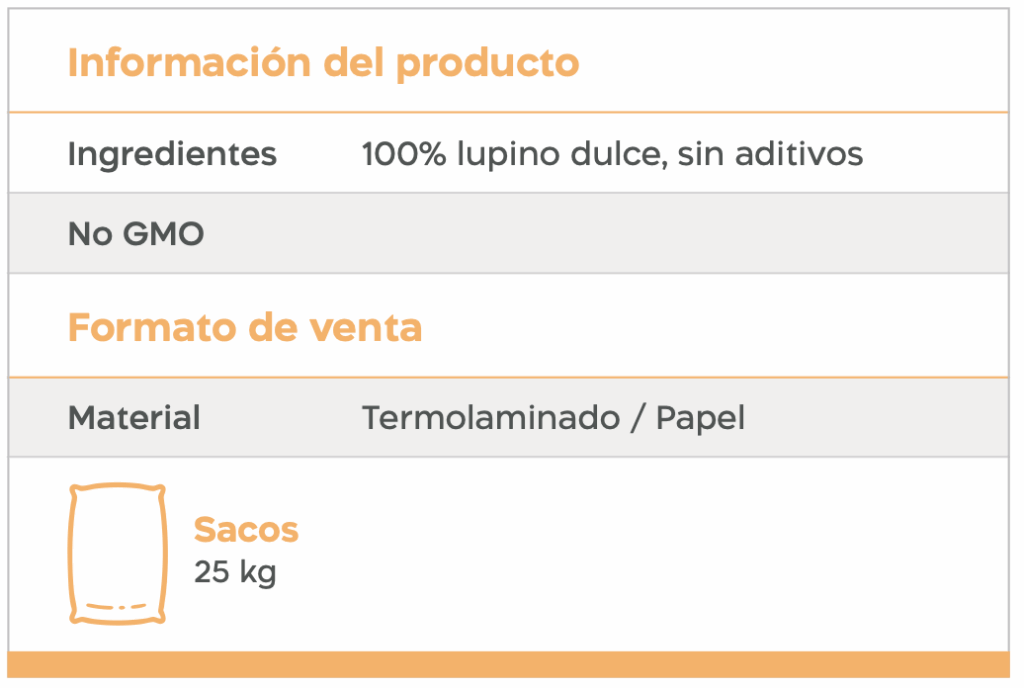Click the "25 kg" weight text
This screenshot has width=1024, height=688.
[x=235, y=572]
